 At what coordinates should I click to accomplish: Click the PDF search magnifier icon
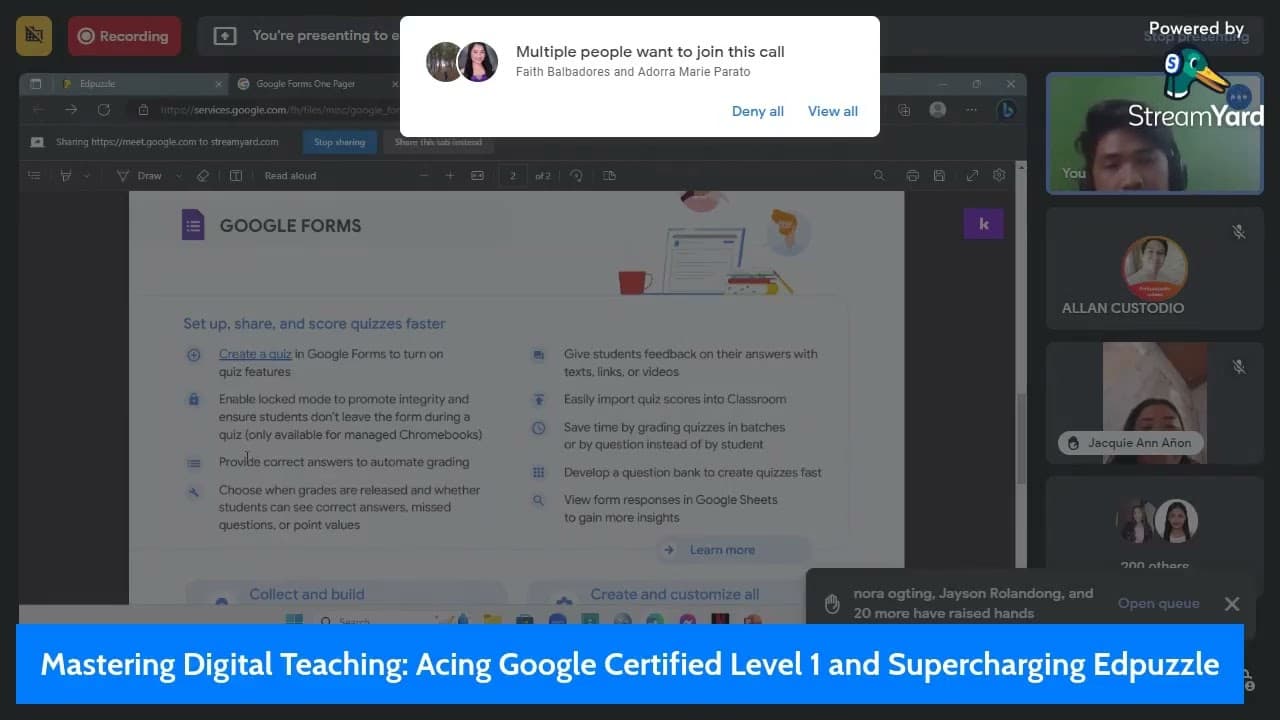[879, 176]
